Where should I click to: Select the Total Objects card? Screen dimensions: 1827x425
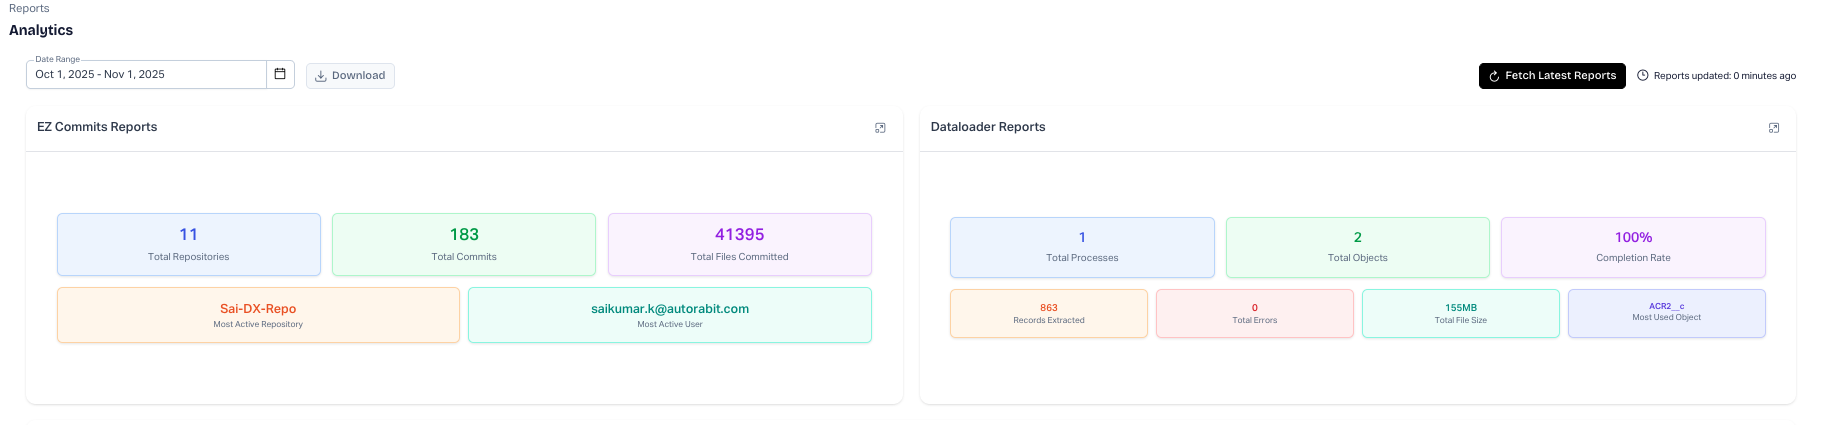coord(1357,247)
